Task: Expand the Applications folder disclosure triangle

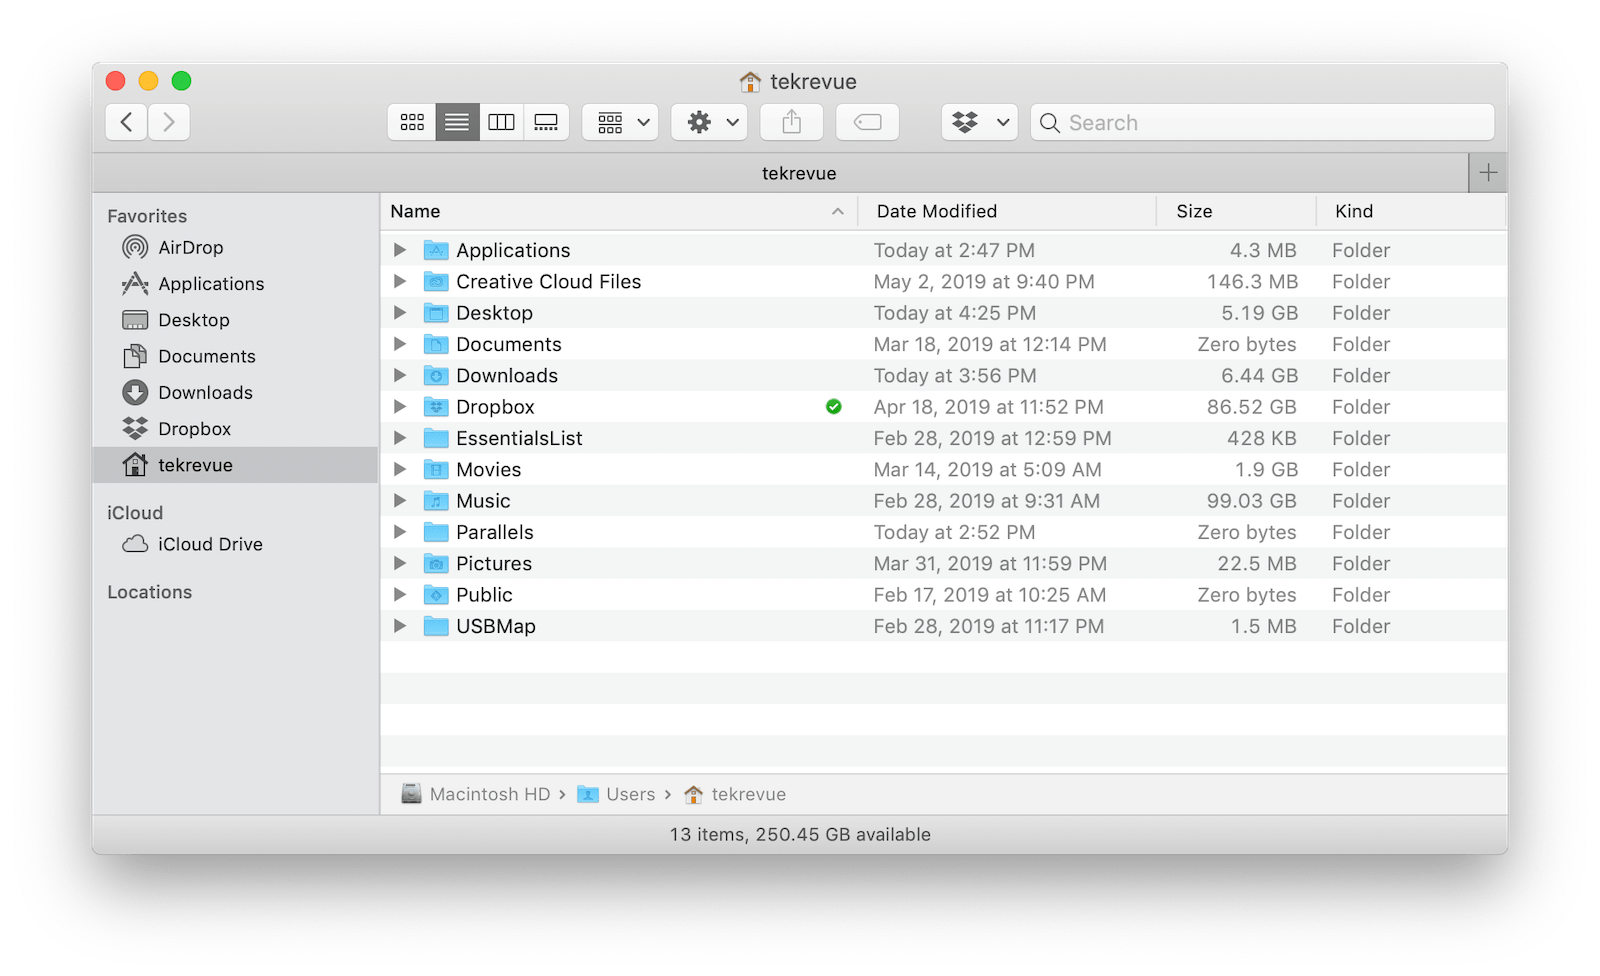Action: pyautogui.click(x=400, y=250)
